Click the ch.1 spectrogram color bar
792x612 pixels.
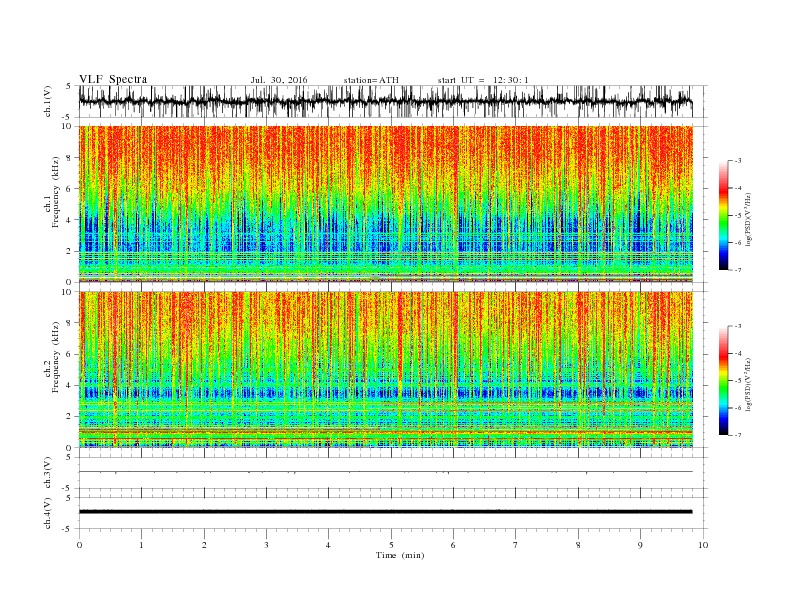pos(723,215)
